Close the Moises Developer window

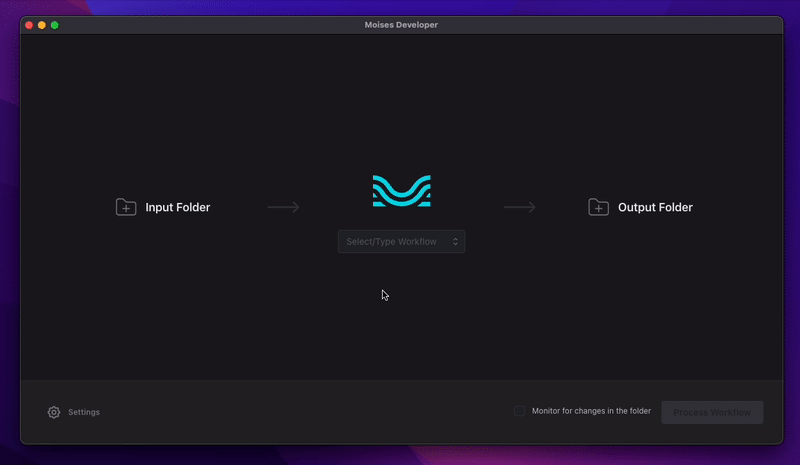pyautogui.click(x=29, y=25)
